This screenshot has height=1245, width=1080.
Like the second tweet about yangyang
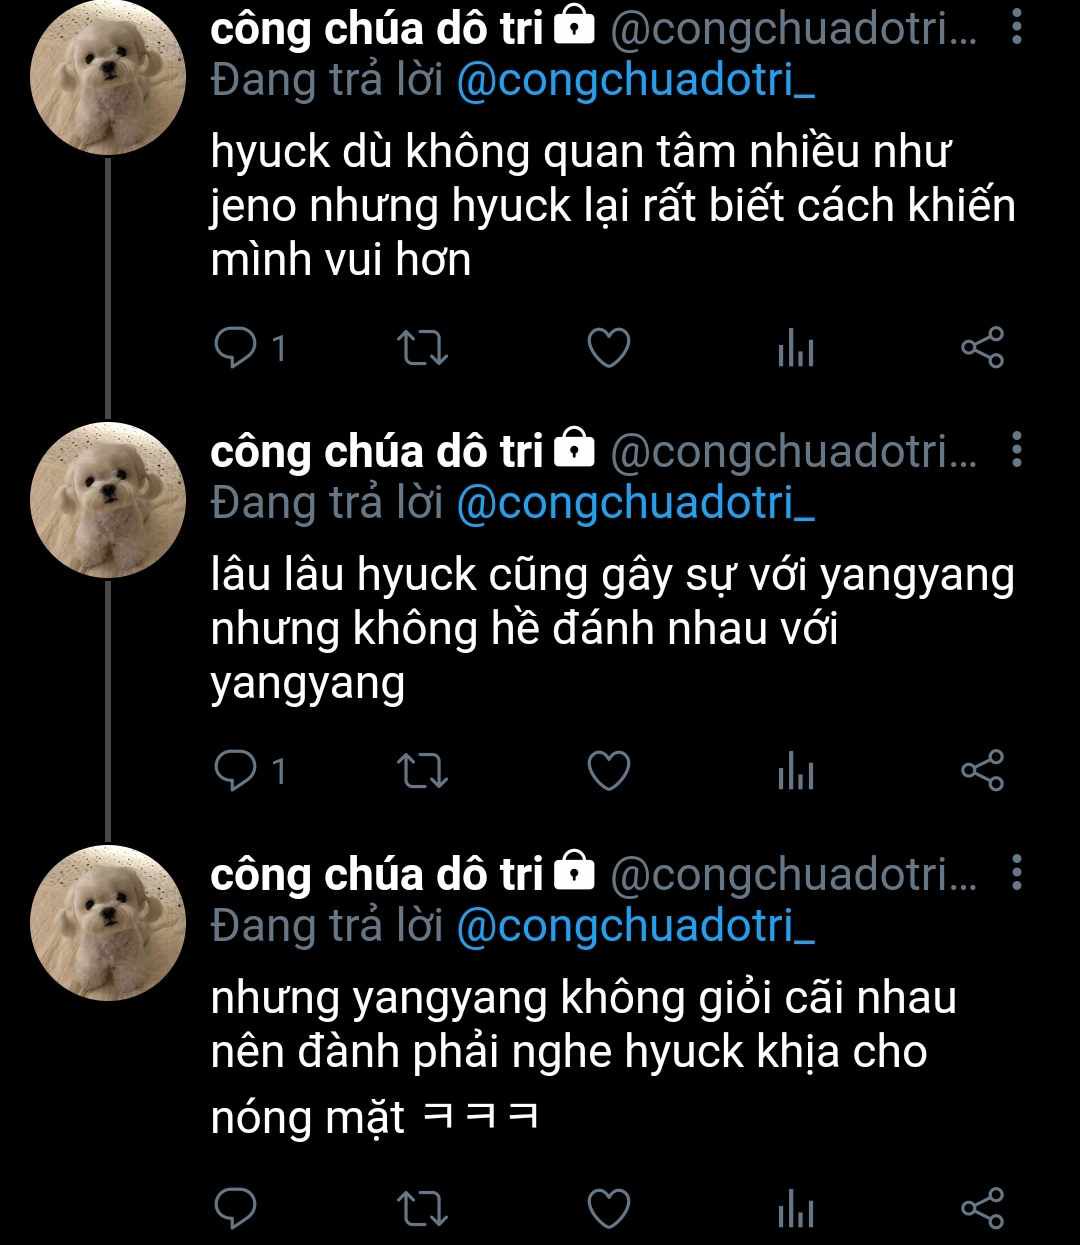608,770
